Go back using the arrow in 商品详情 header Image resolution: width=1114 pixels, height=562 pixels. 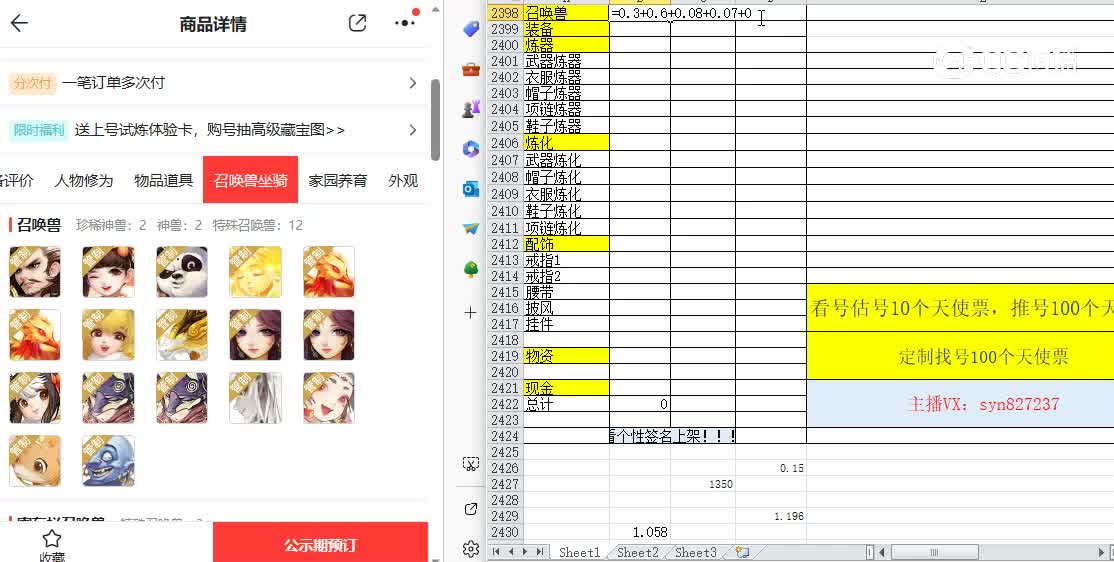pos(19,23)
